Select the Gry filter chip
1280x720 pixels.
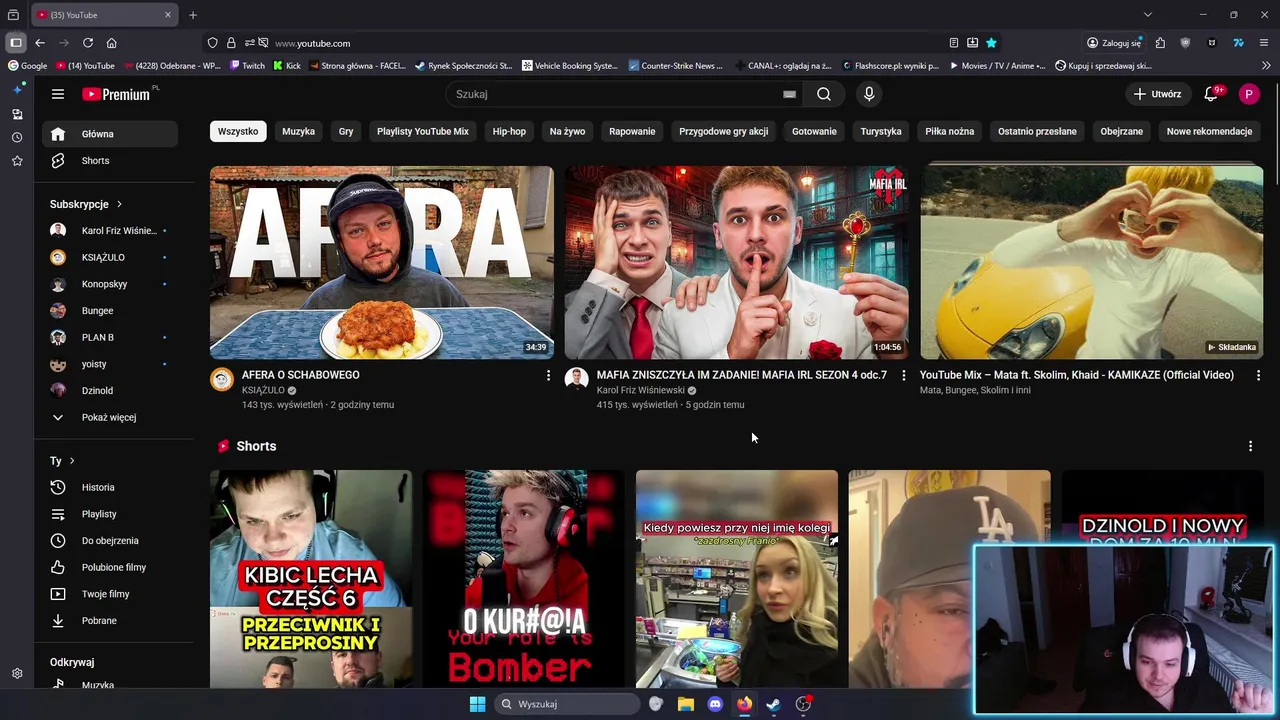(346, 131)
